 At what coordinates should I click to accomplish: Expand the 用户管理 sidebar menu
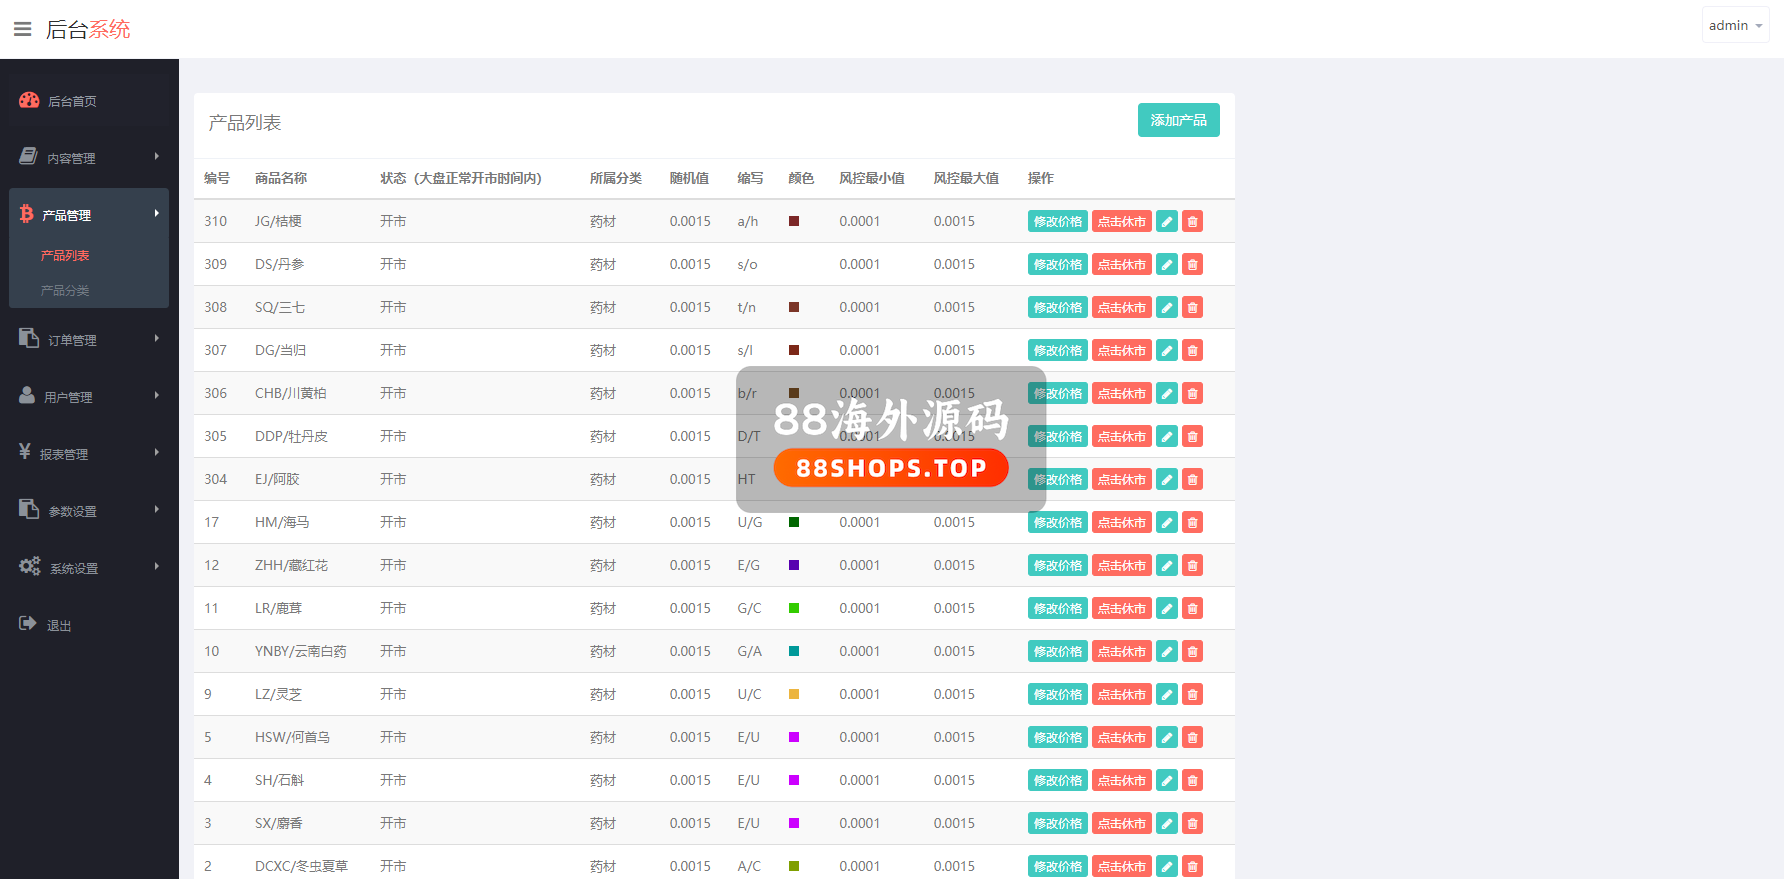(x=88, y=397)
